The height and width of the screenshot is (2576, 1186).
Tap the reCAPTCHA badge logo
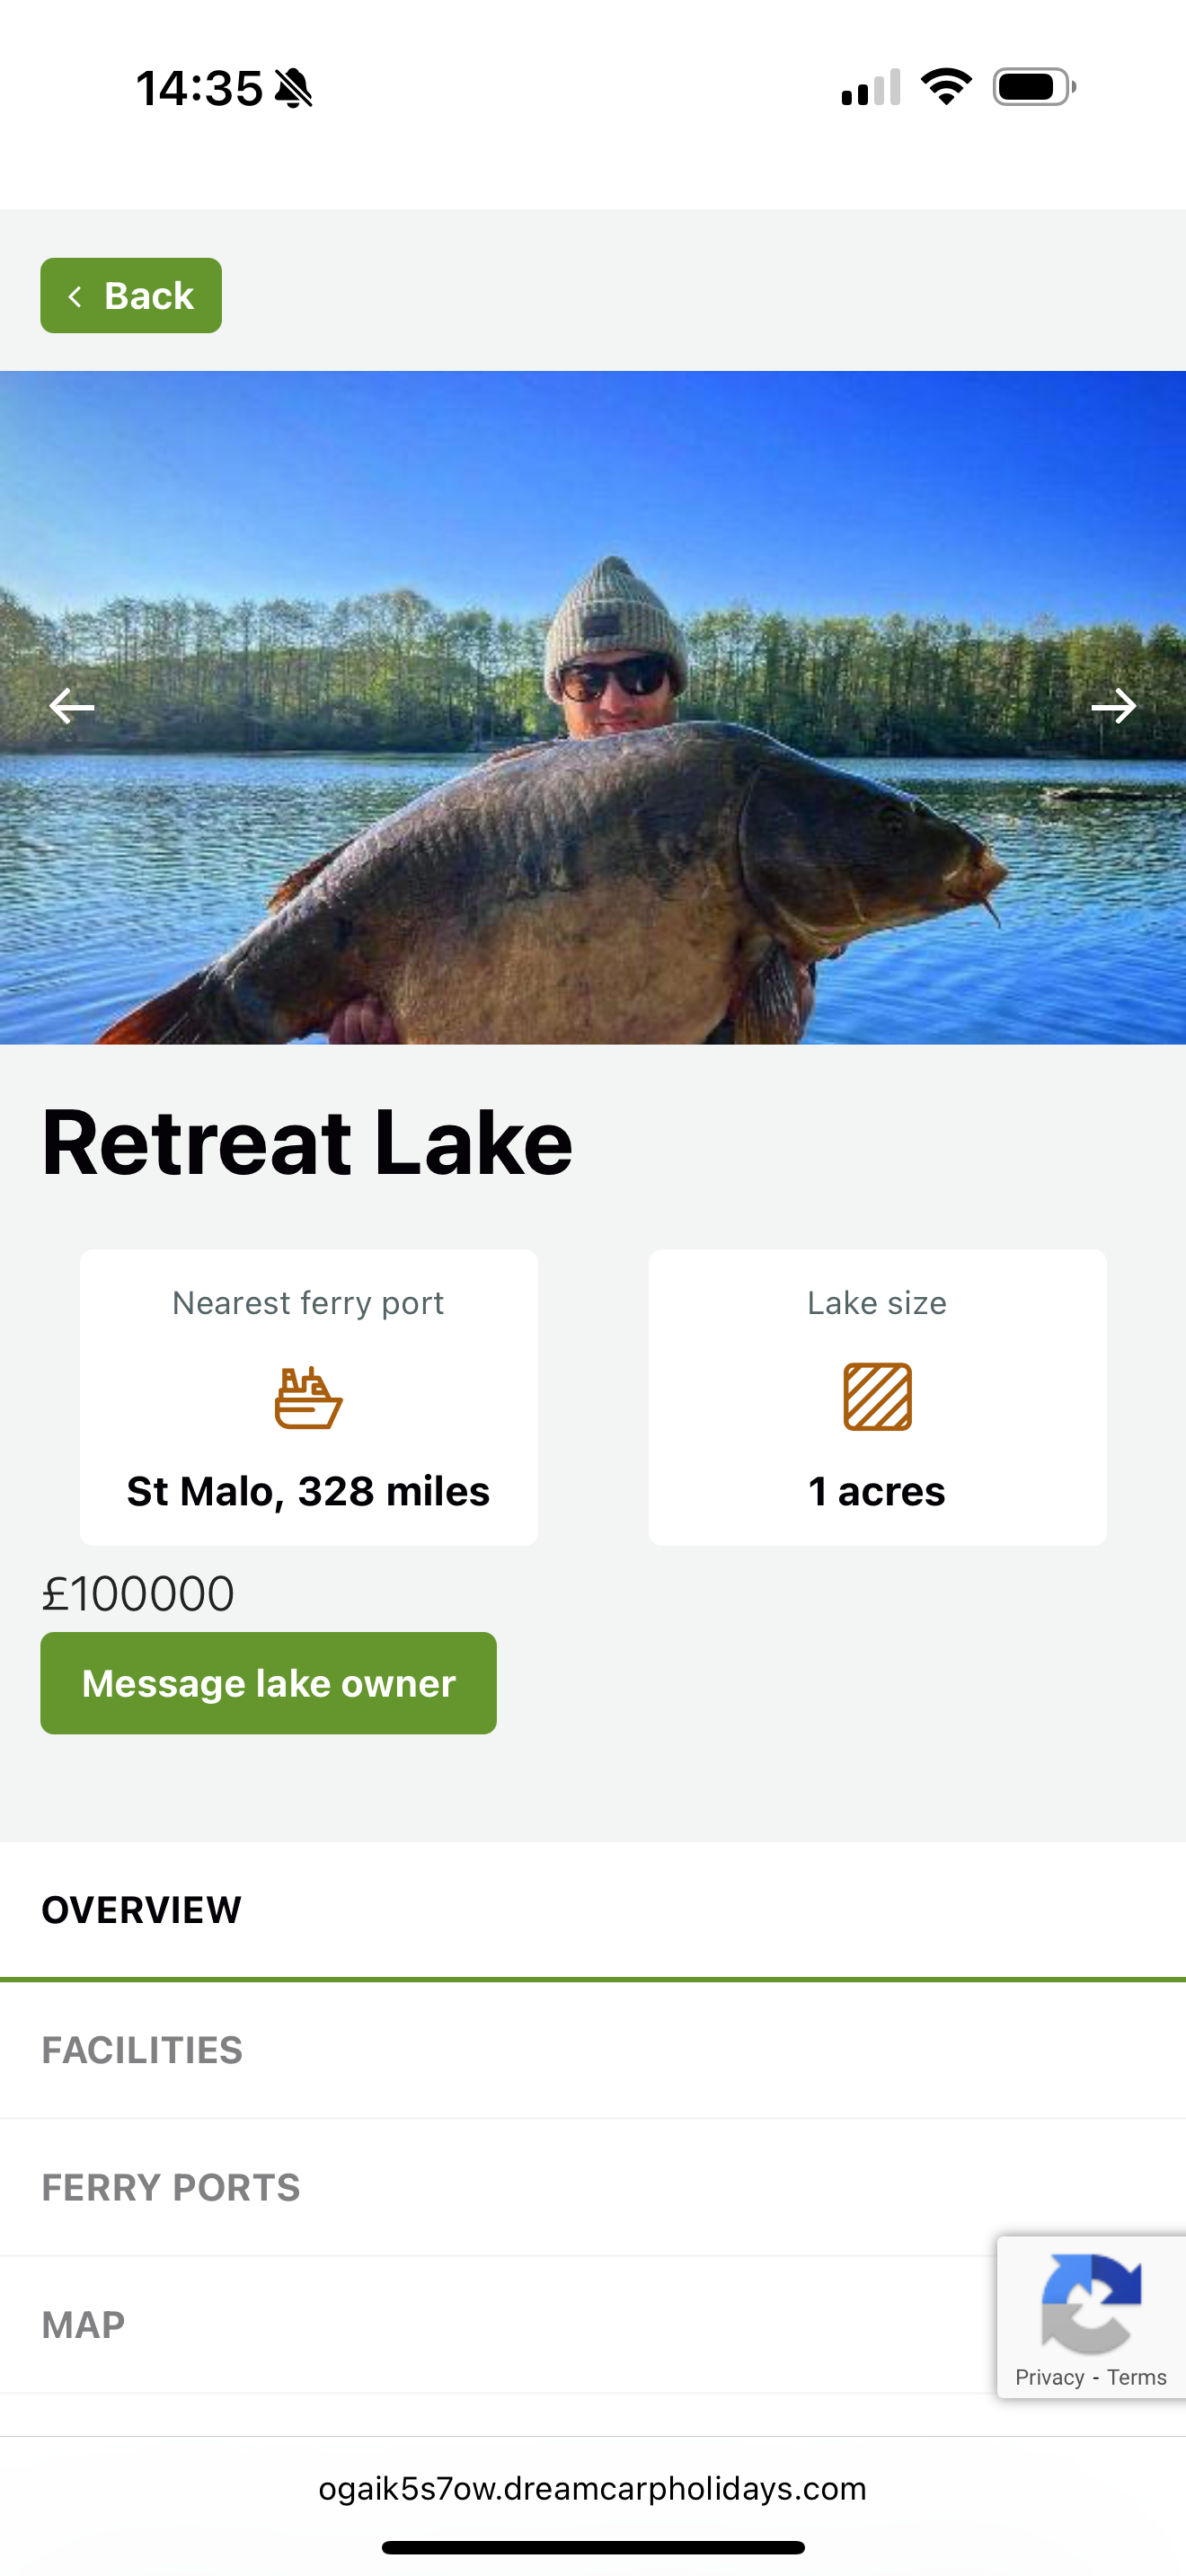1091,2304
